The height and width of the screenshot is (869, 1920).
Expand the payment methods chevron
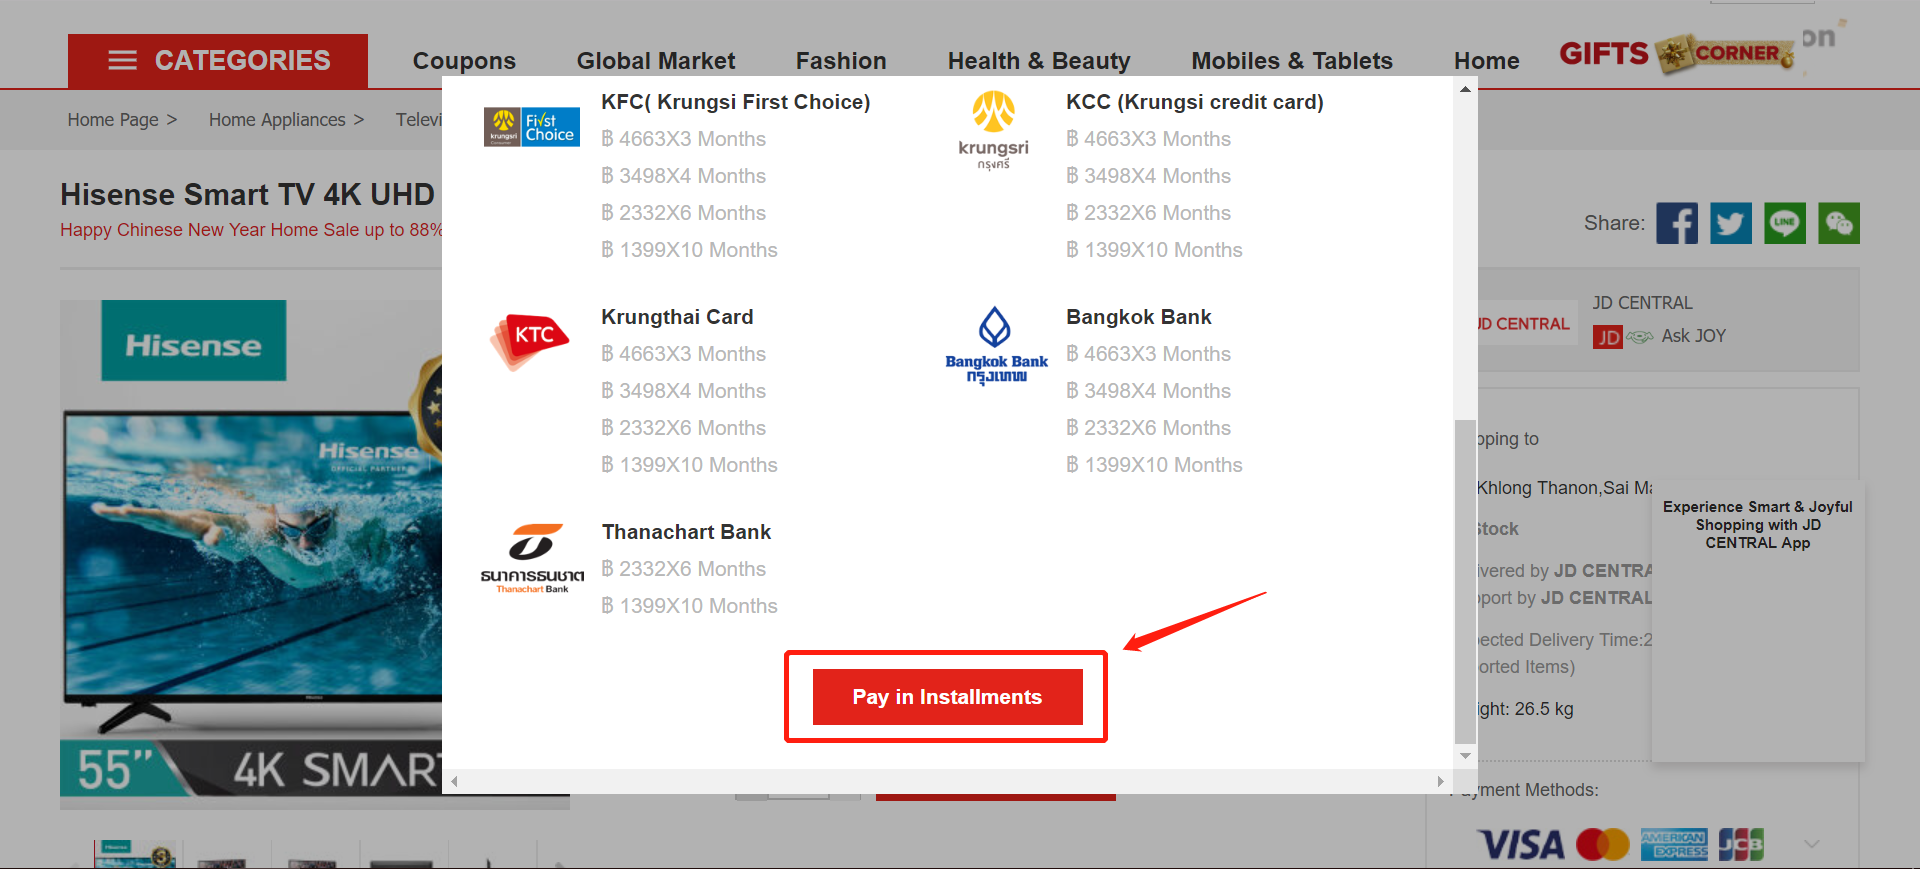coord(1811,844)
